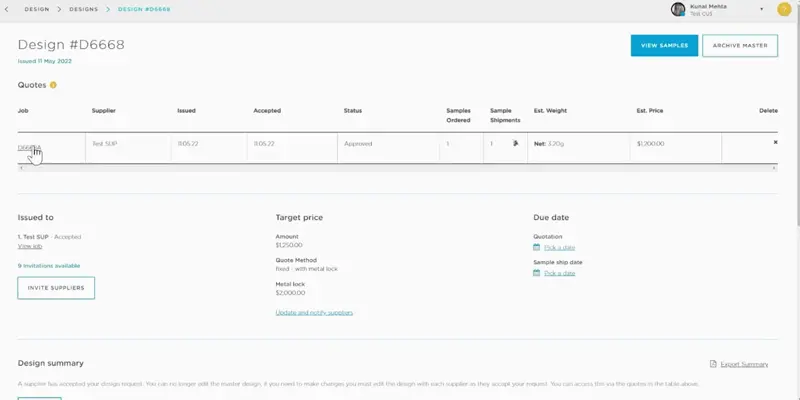Viewport: 800px width, 400px height.
Task: Open job link D6668A in quotes table
Action: coord(29,147)
